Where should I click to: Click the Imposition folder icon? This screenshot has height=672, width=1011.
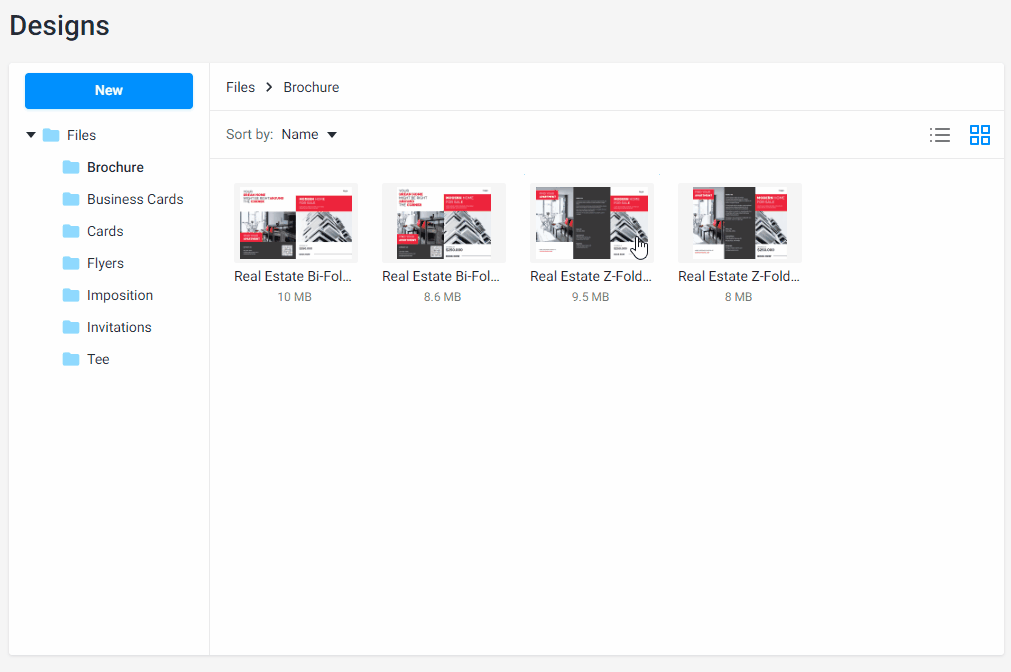(71, 295)
